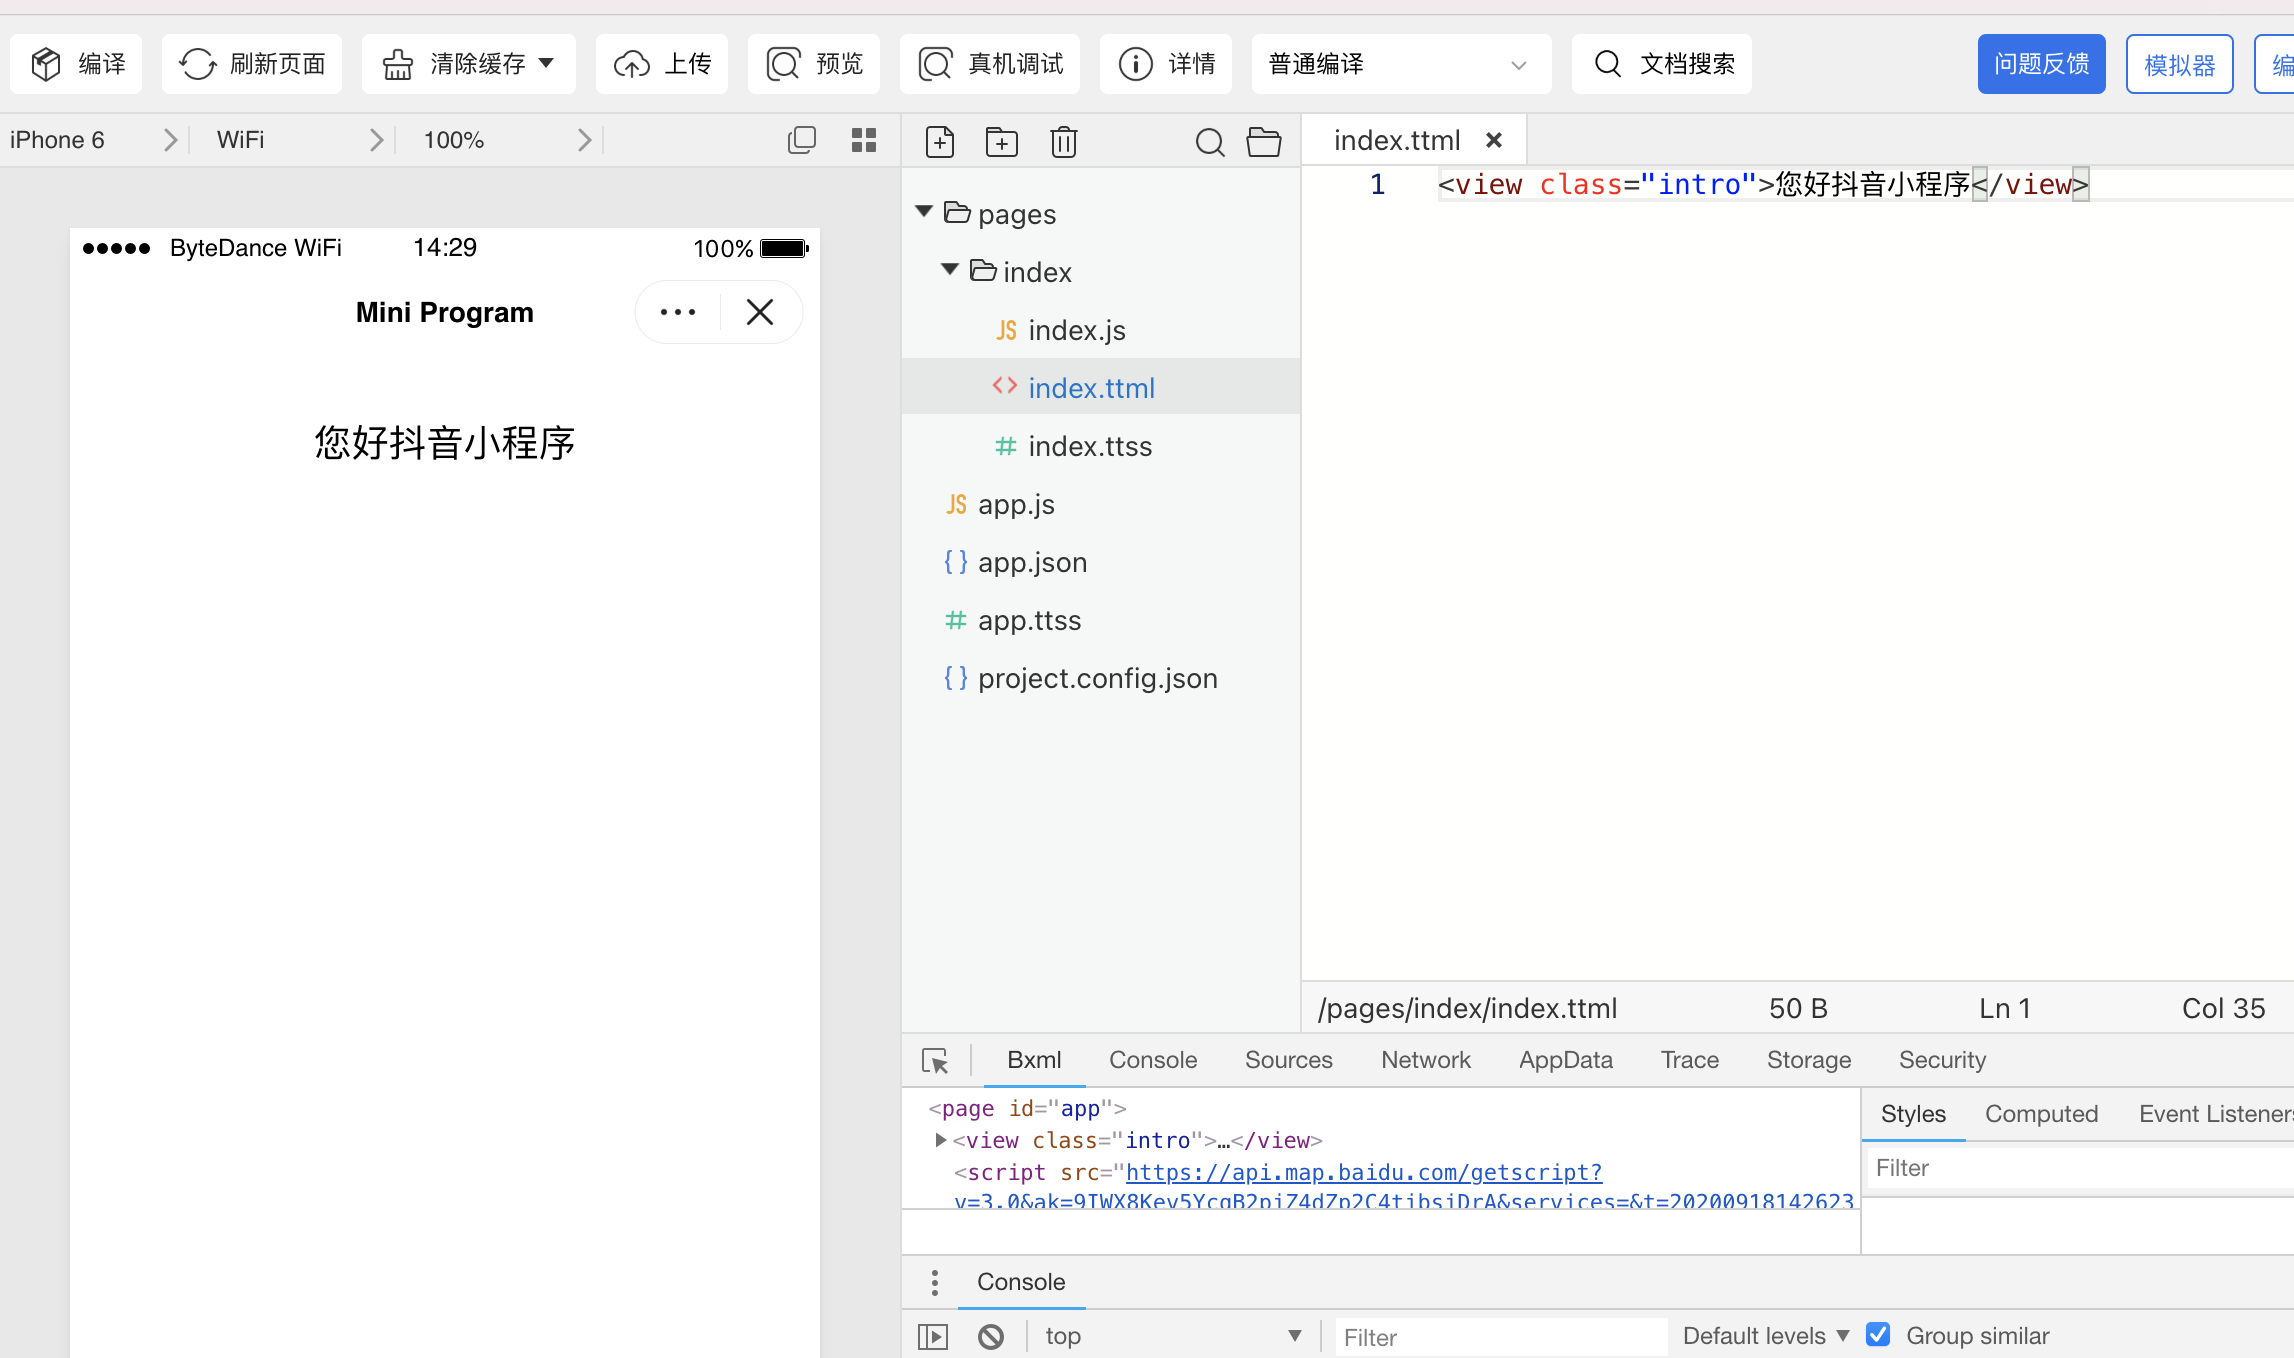This screenshot has height=1358, width=2294.
Task: Switch to the Network tab
Action: (1425, 1060)
